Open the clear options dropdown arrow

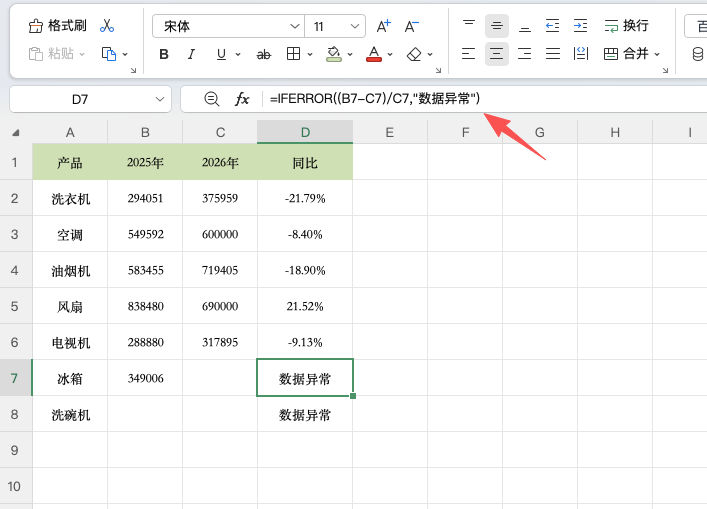point(430,55)
